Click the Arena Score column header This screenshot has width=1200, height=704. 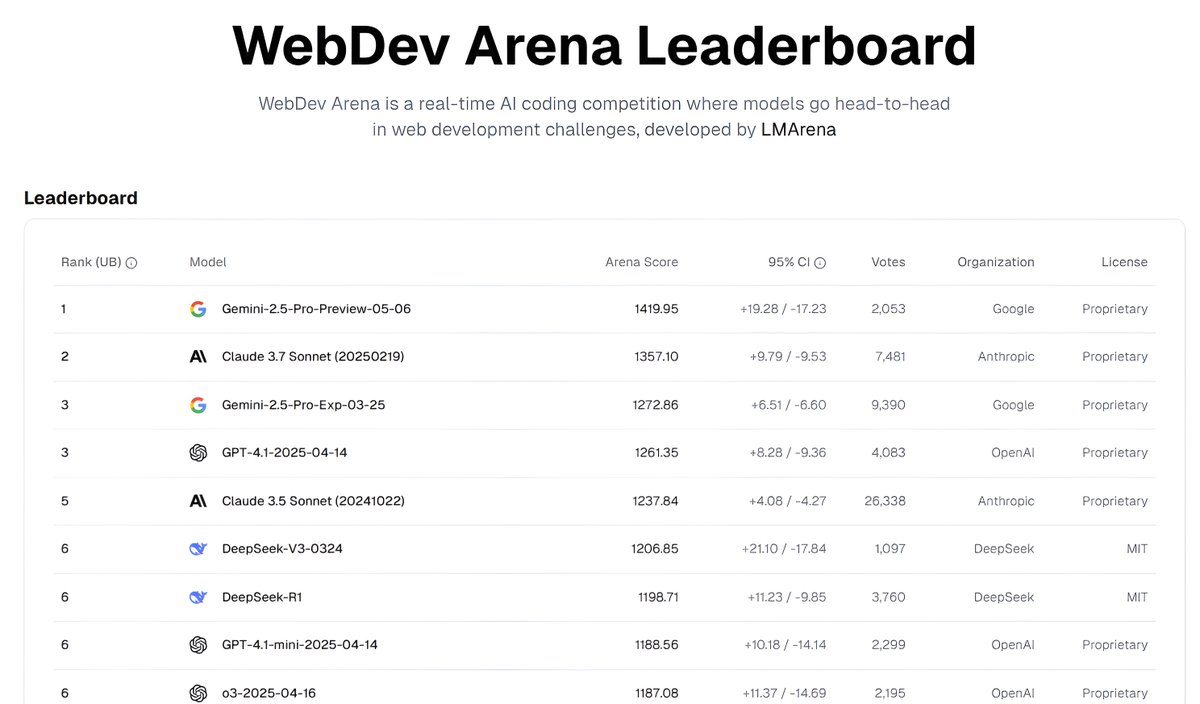click(x=642, y=262)
